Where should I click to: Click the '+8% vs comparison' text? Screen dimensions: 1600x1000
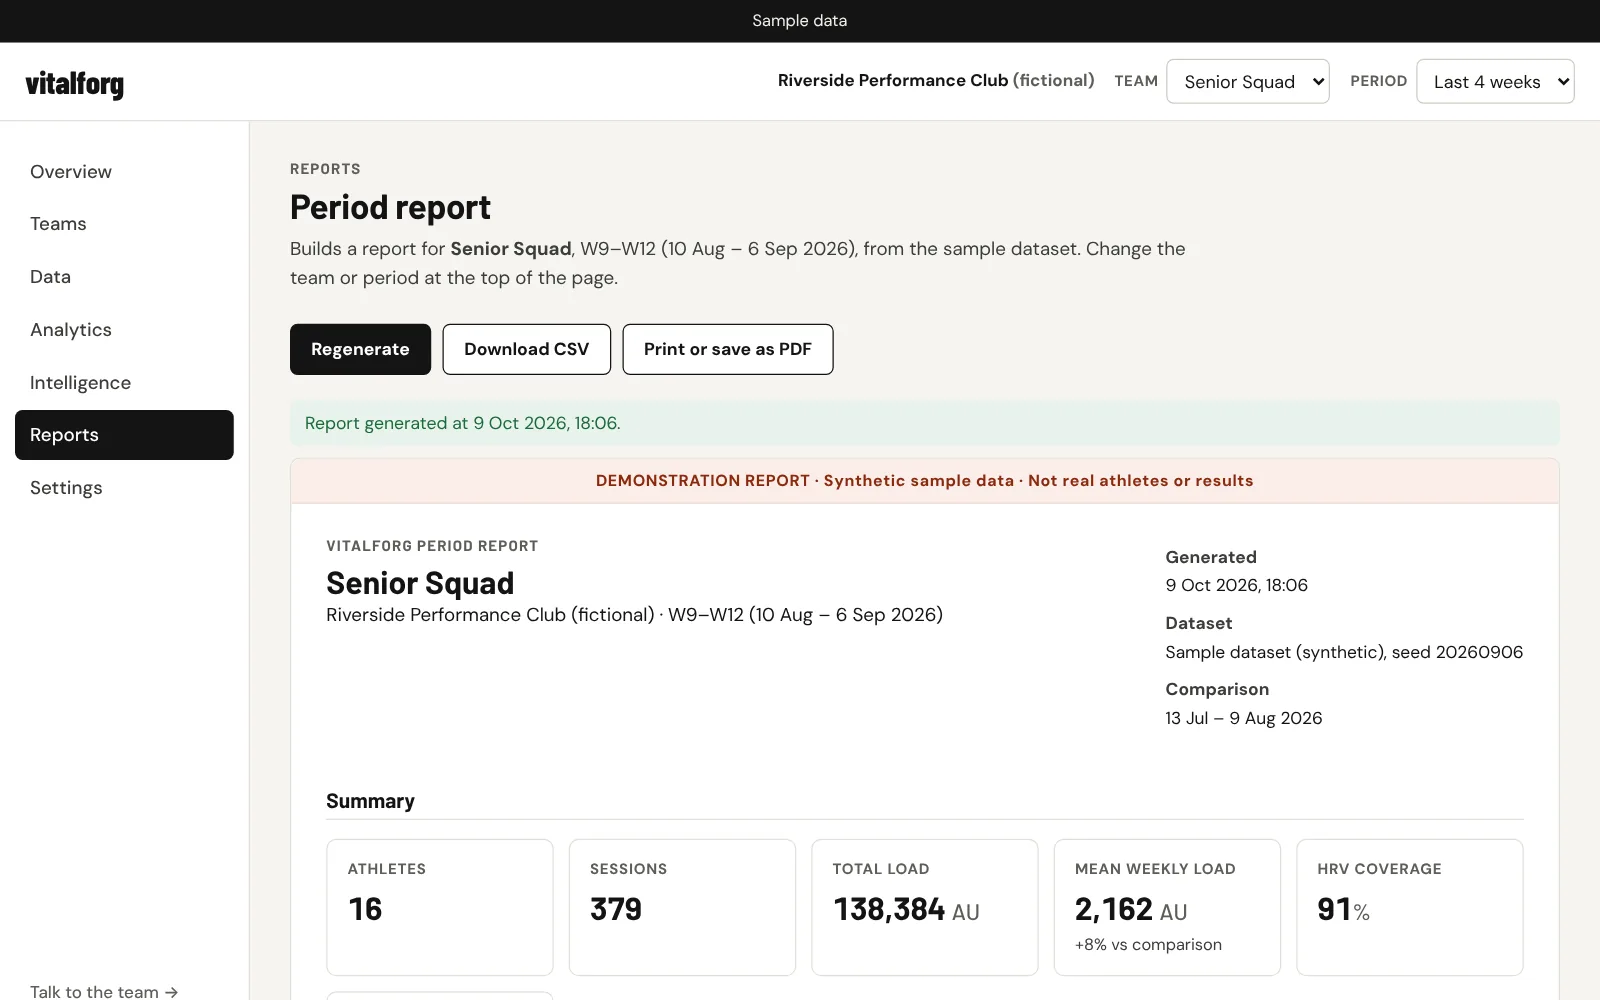pyautogui.click(x=1148, y=945)
